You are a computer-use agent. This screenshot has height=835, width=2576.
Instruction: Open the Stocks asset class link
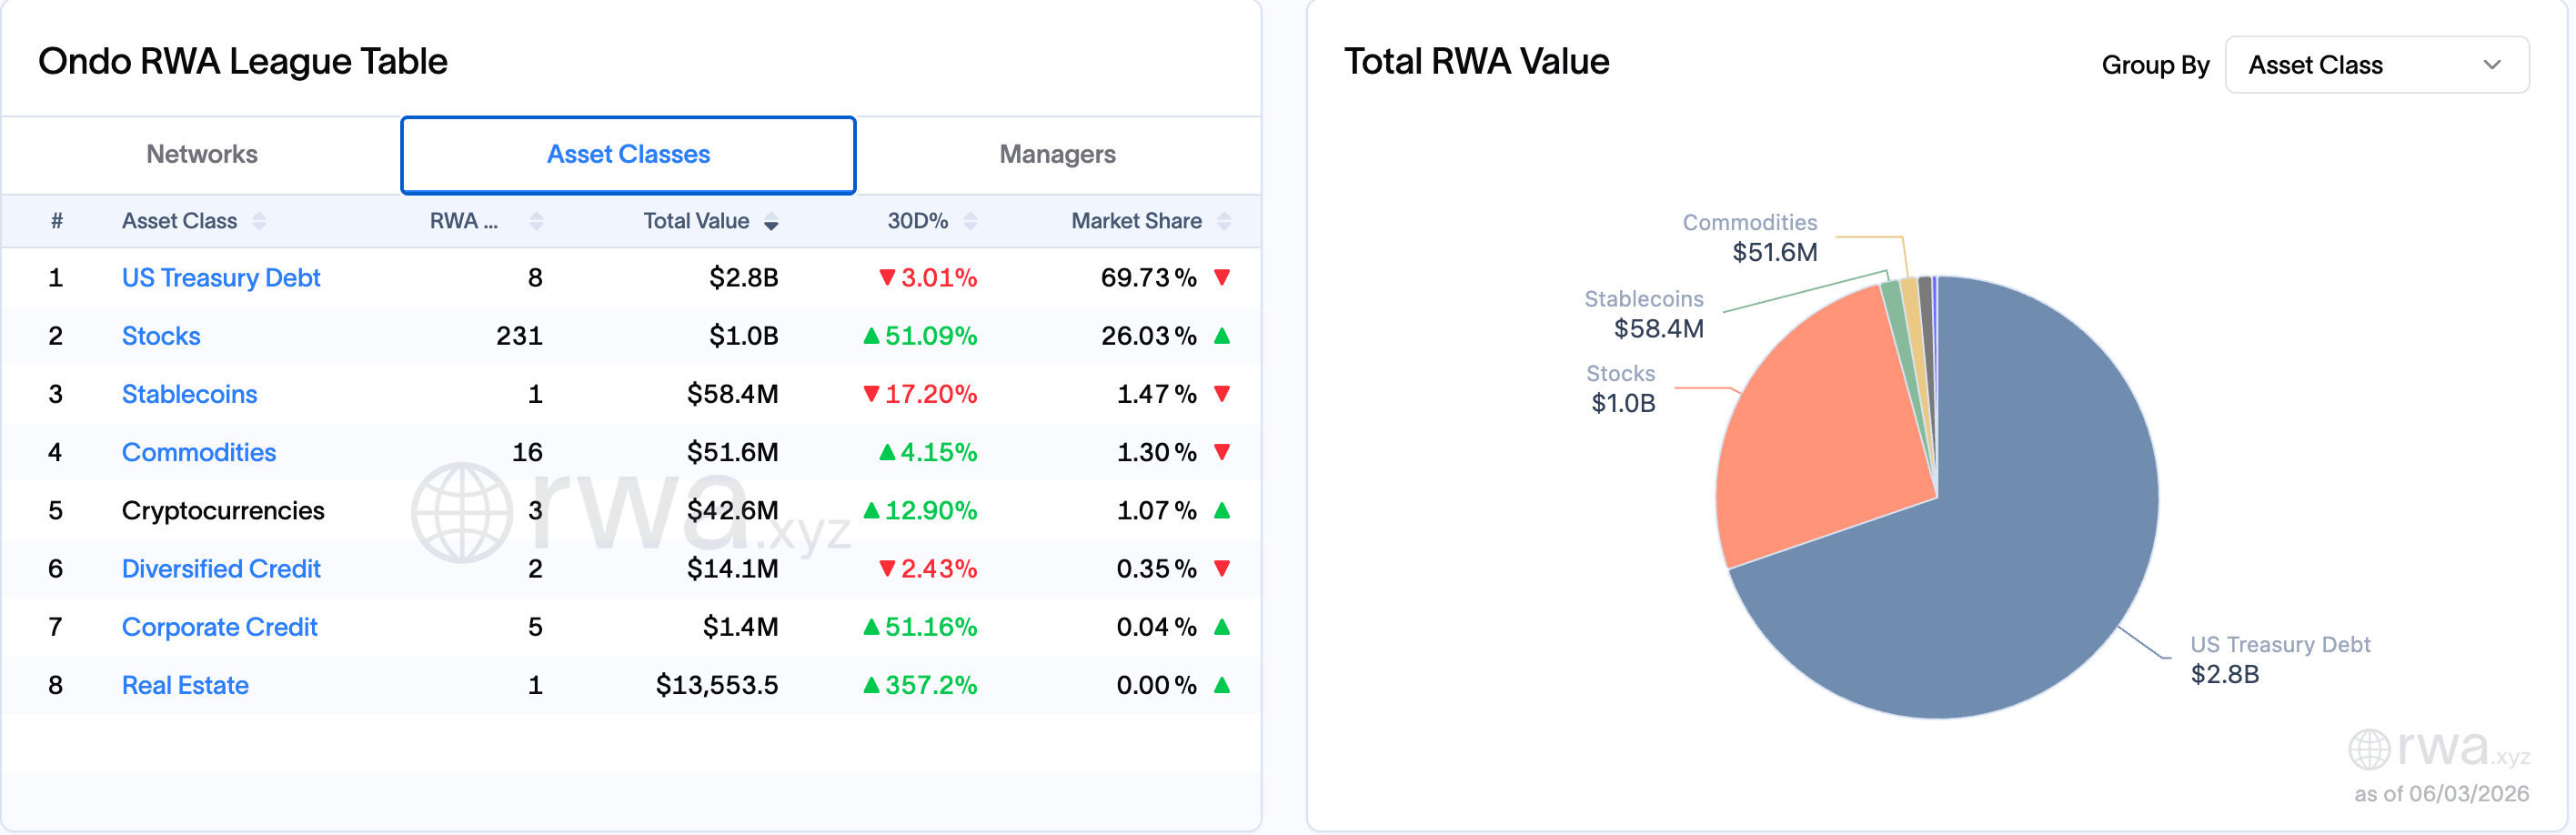coord(161,336)
